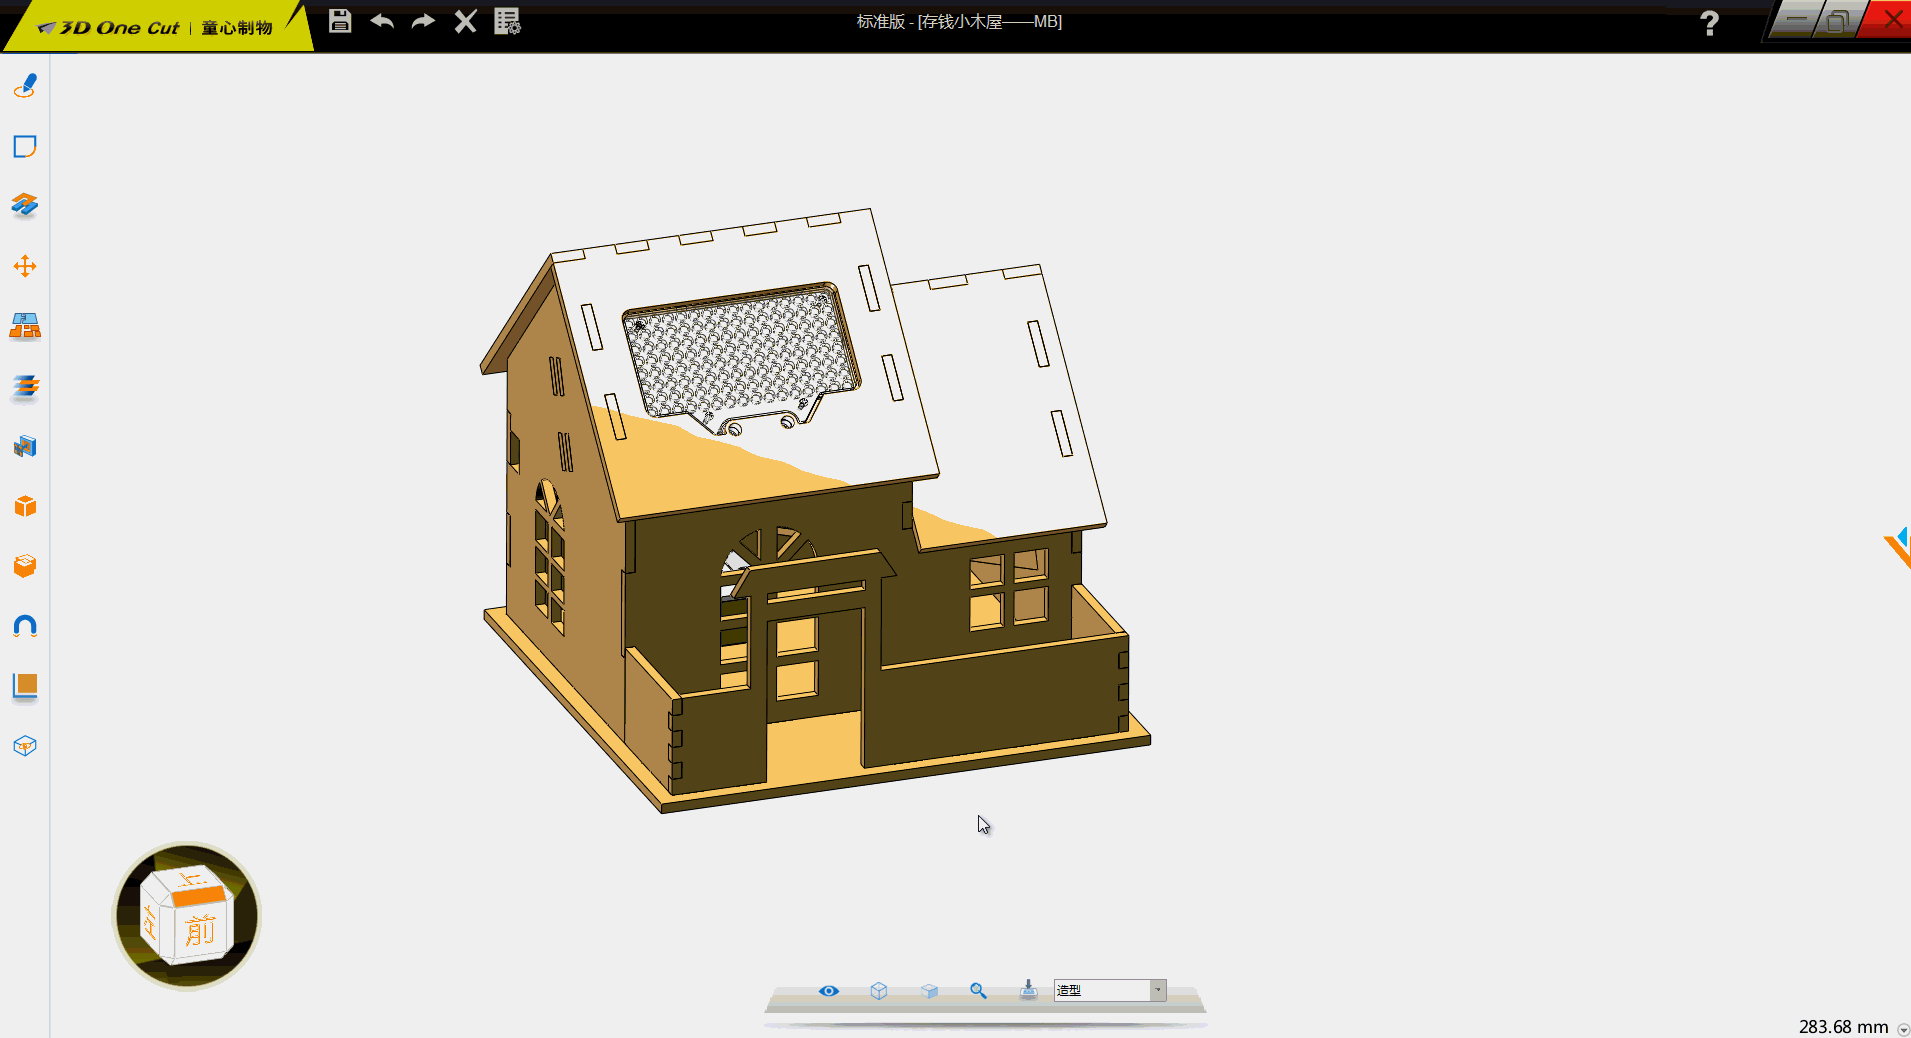Image resolution: width=1911 pixels, height=1038 pixels.
Task: Toggle wireframe cube display mode
Action: point(879,991)
